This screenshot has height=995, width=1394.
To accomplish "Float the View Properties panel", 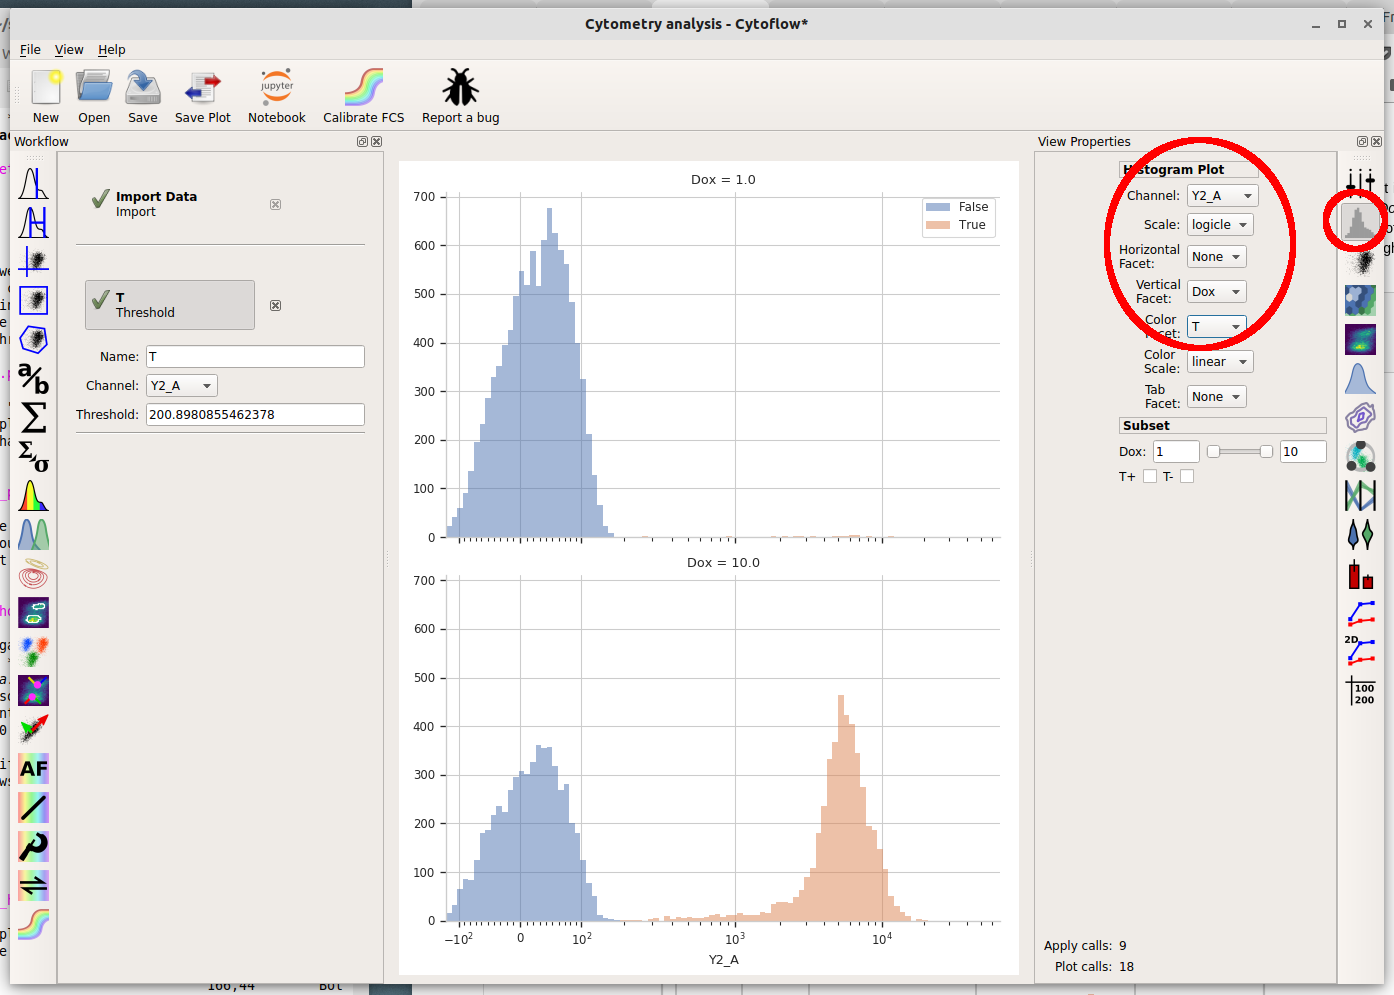I will (x=1362, y=142).
